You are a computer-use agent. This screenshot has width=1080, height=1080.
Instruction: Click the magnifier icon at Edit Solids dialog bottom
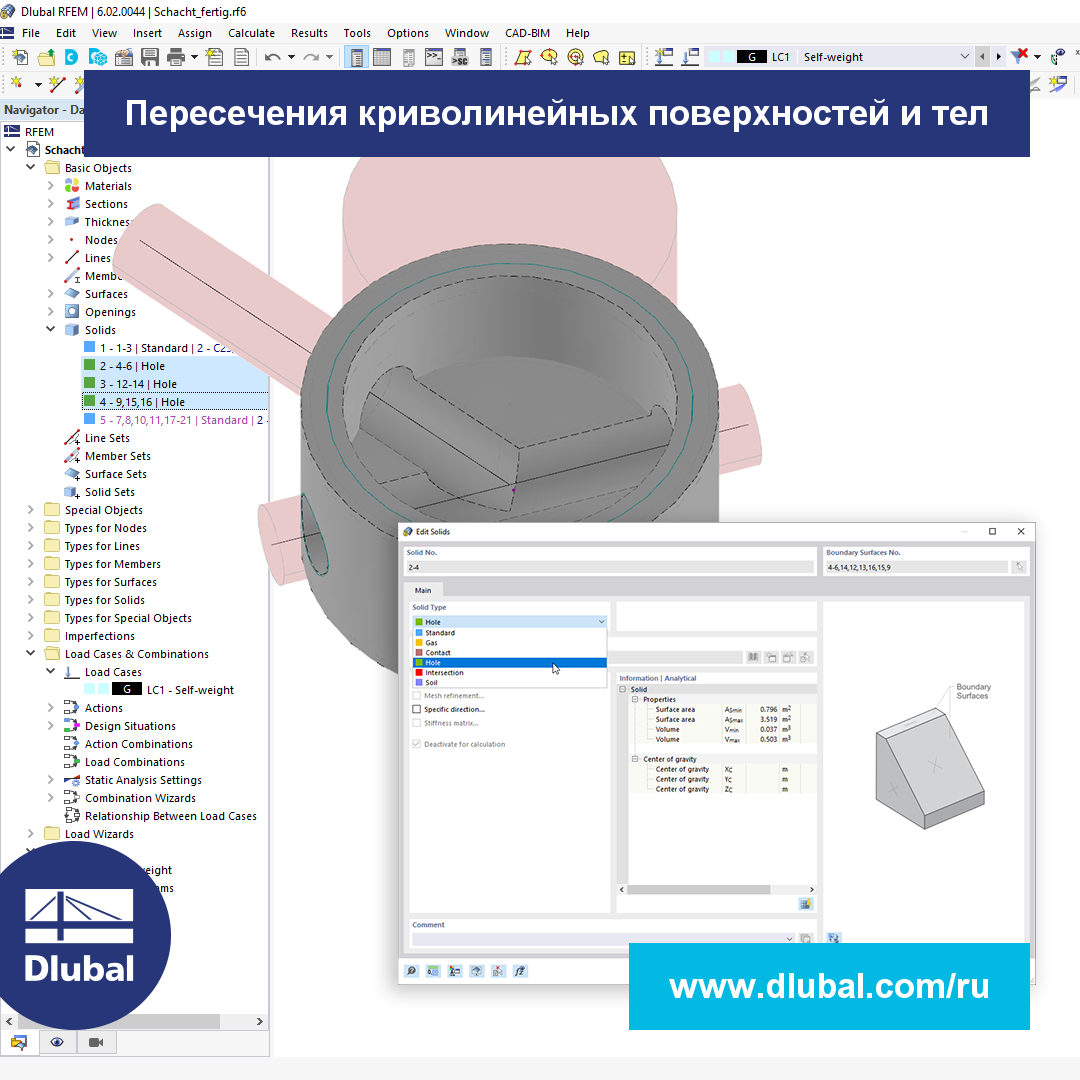click(x=411, y=970)
